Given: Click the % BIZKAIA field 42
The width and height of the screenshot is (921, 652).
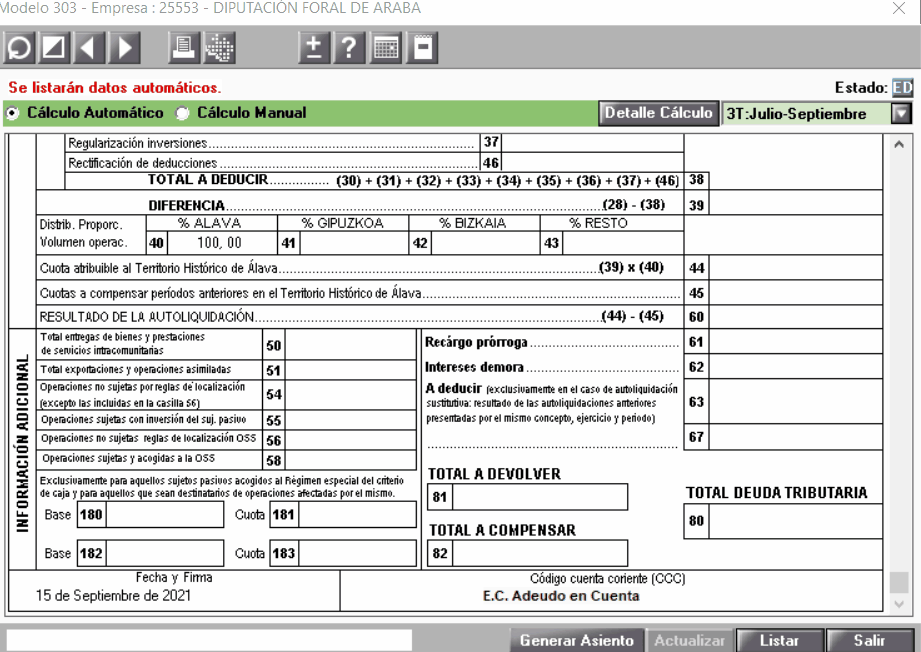Looking at the screenshot, I should tap(485, 243).
